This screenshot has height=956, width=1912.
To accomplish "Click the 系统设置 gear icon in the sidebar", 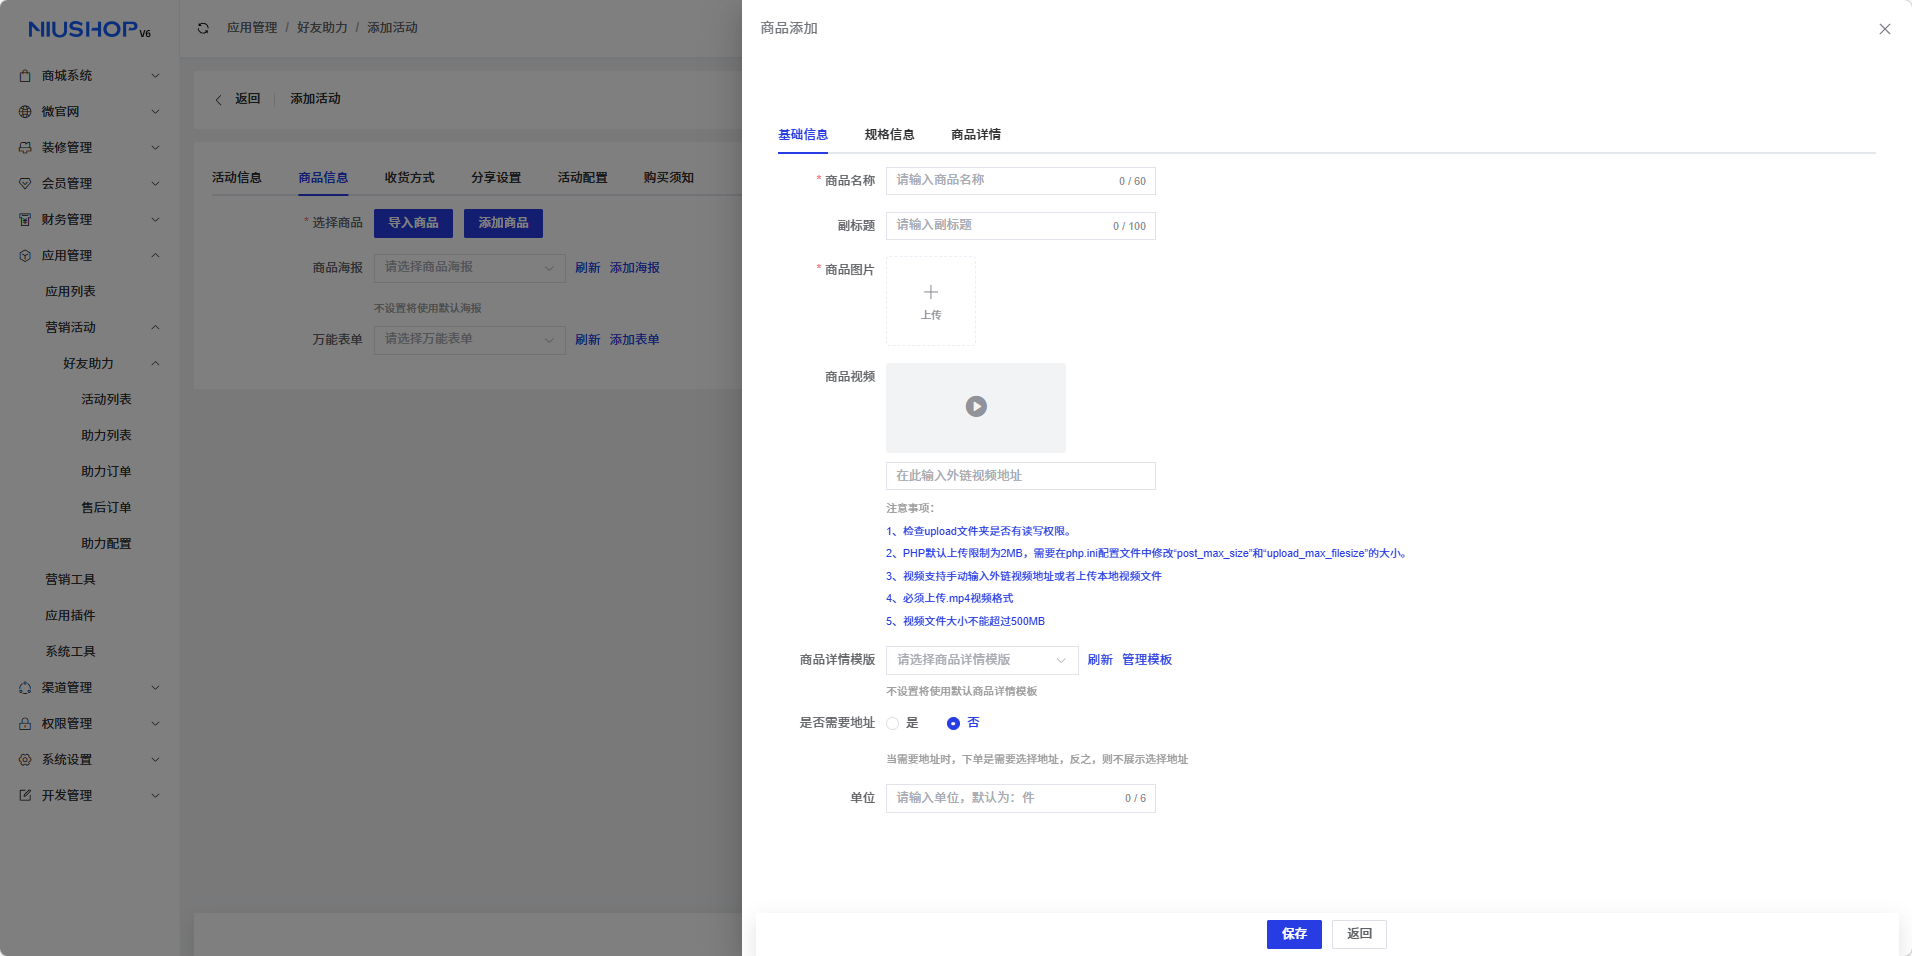I will (x=25, y=760).
